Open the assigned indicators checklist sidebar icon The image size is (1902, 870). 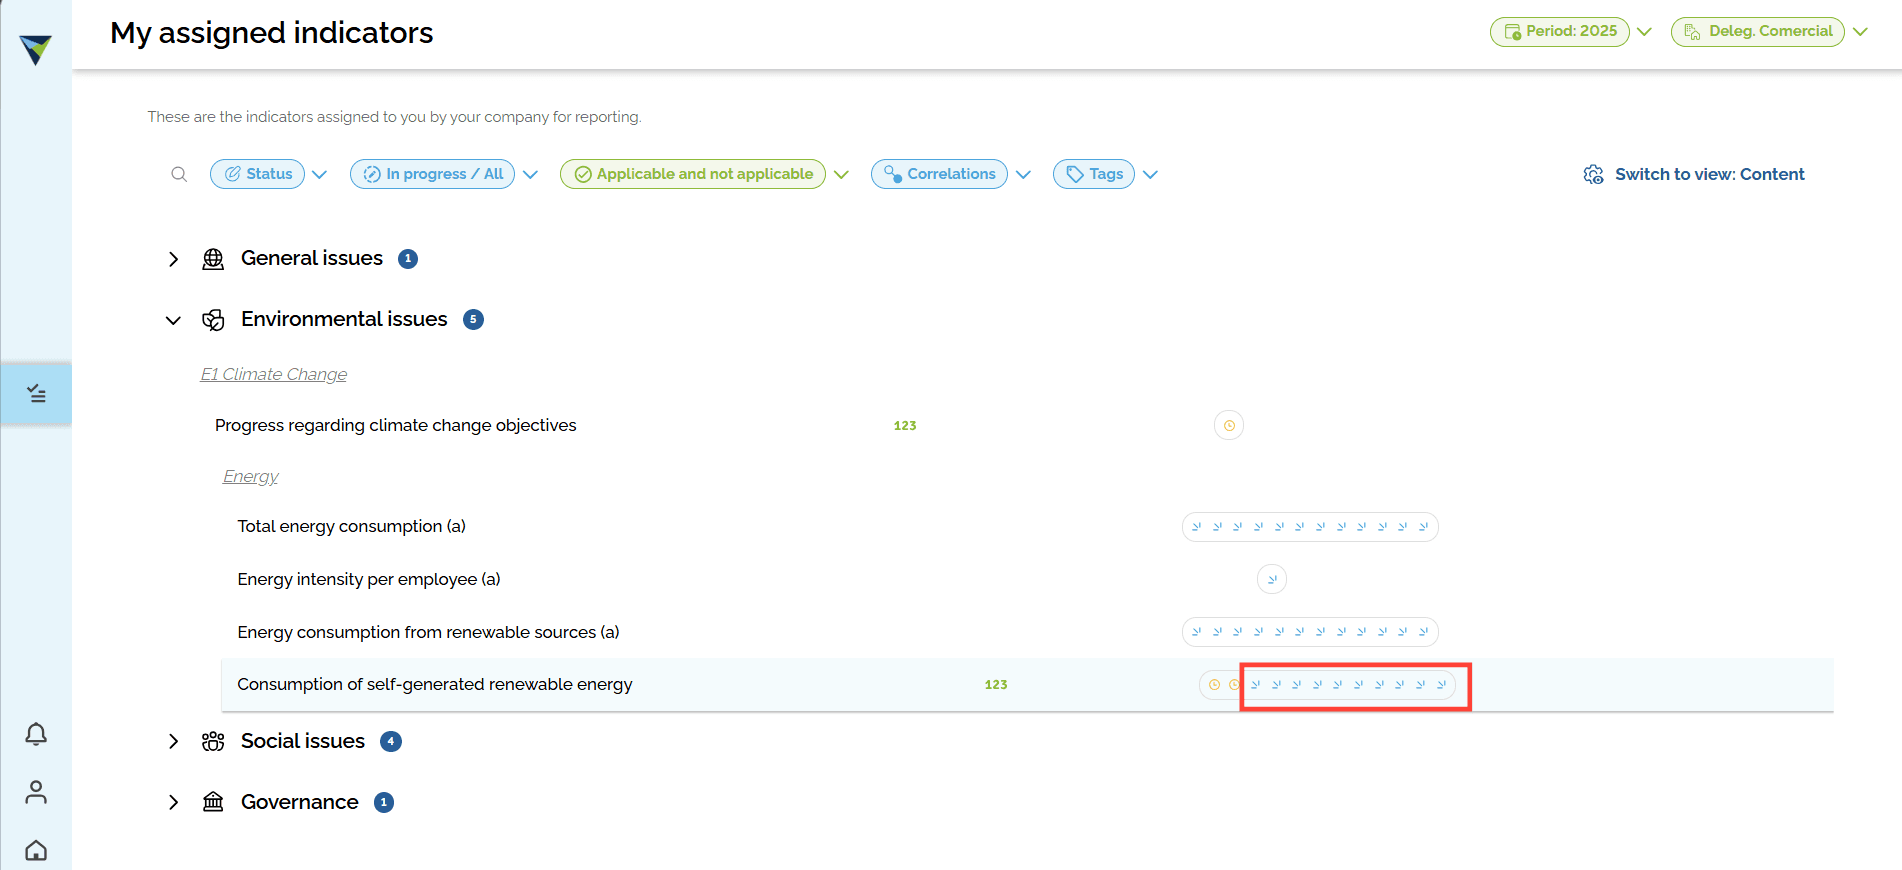36,394
